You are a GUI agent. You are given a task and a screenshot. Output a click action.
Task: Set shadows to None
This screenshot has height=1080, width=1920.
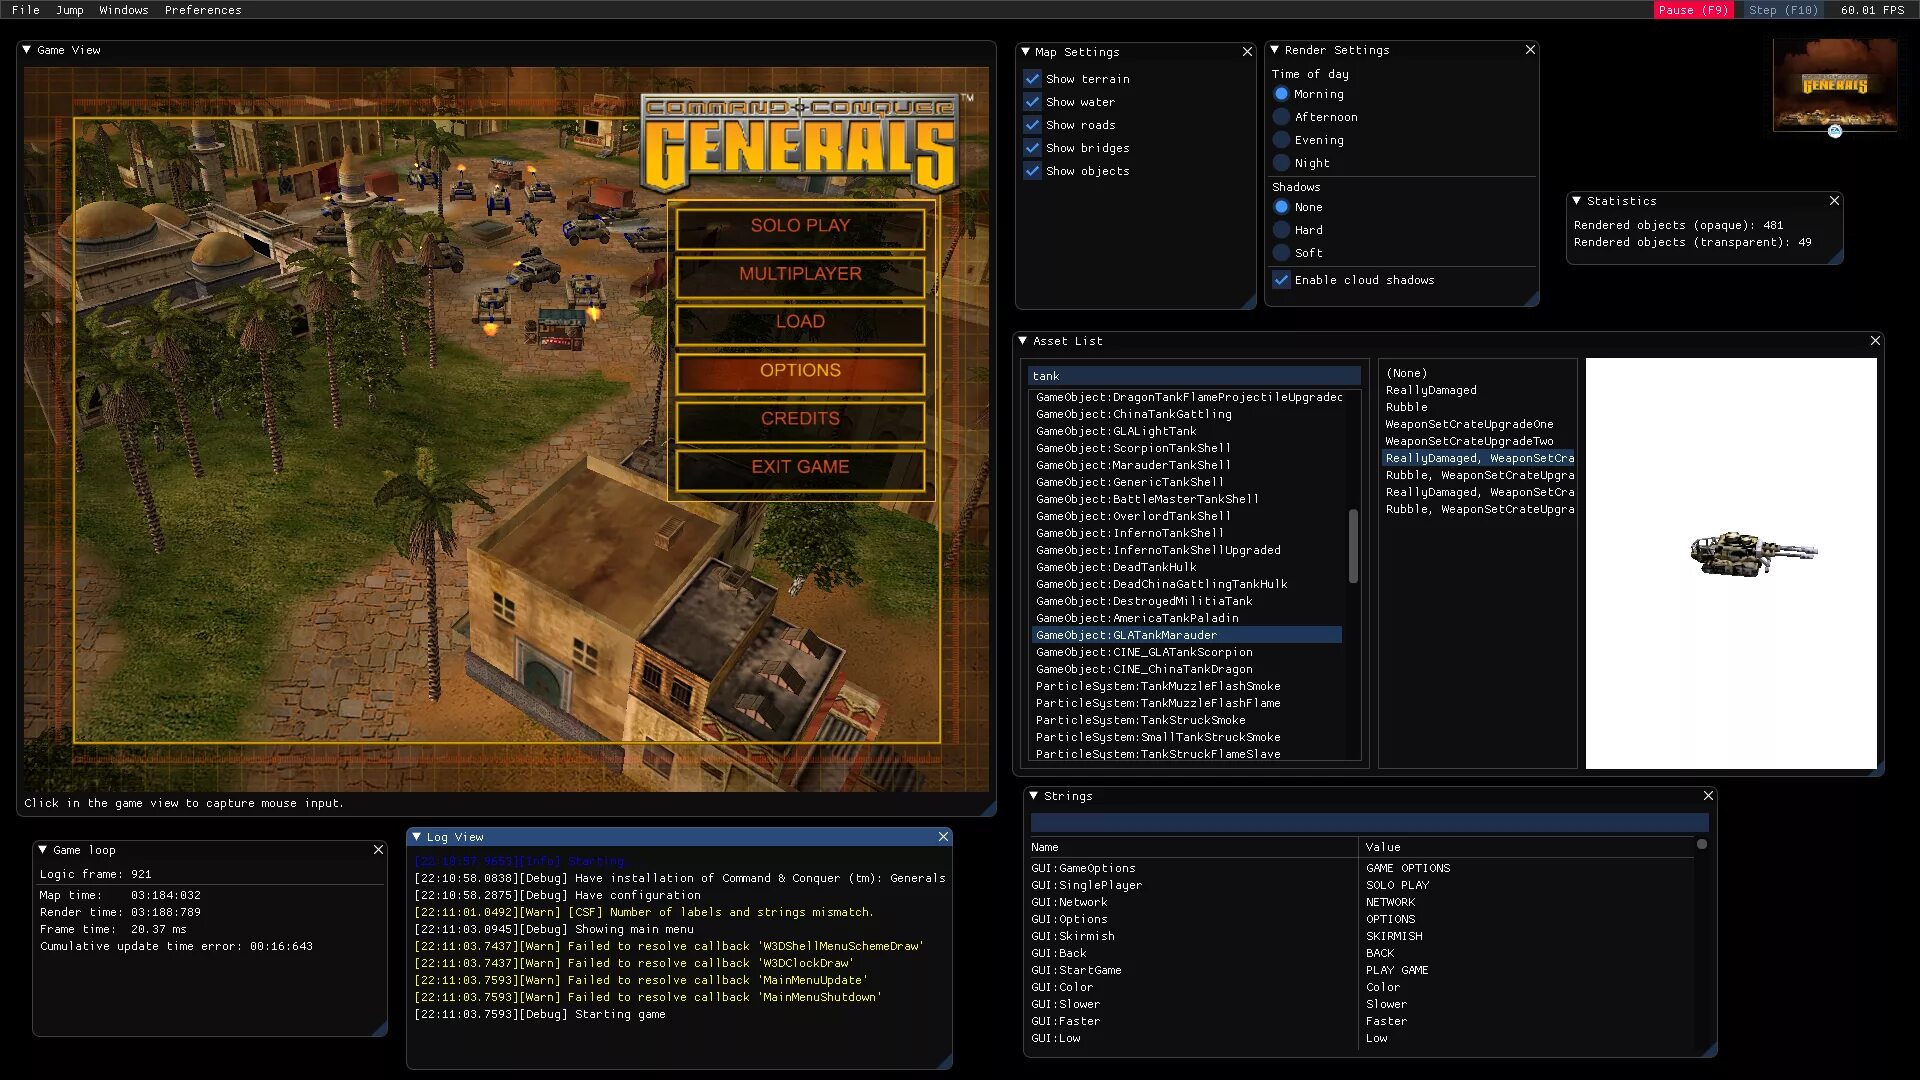click(x=1281, y=207)
